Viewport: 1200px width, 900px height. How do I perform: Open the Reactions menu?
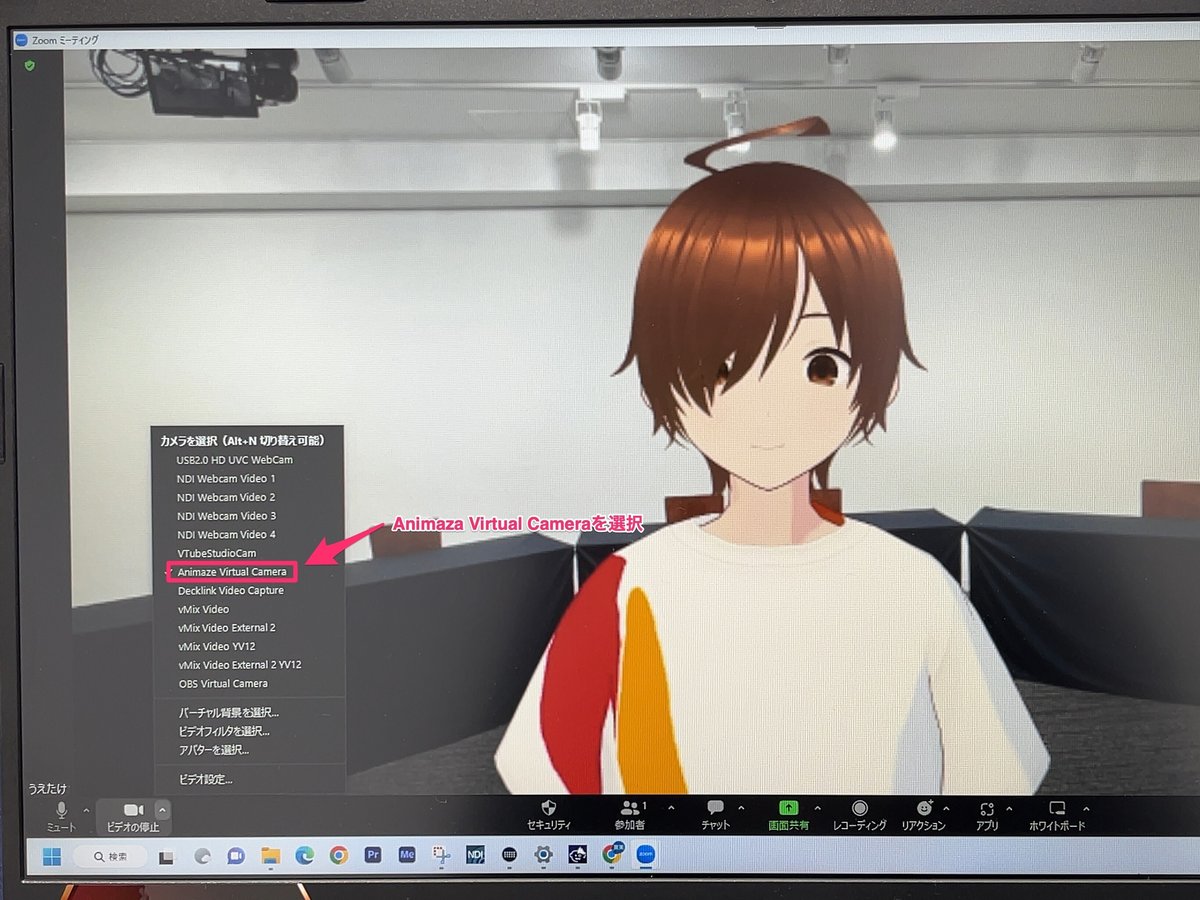coord(924,815)
